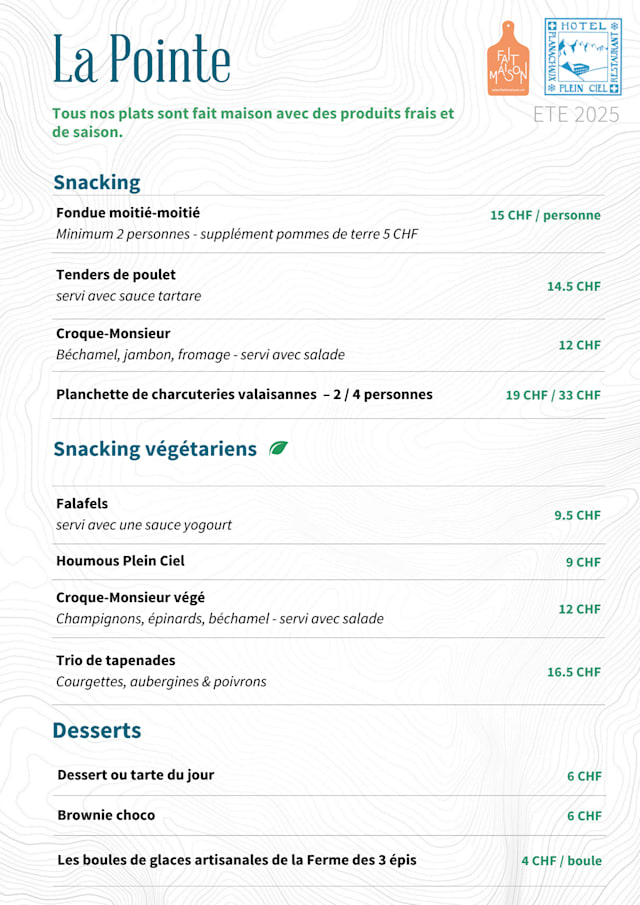Click the Tenders de poulet item

[116, 275]
